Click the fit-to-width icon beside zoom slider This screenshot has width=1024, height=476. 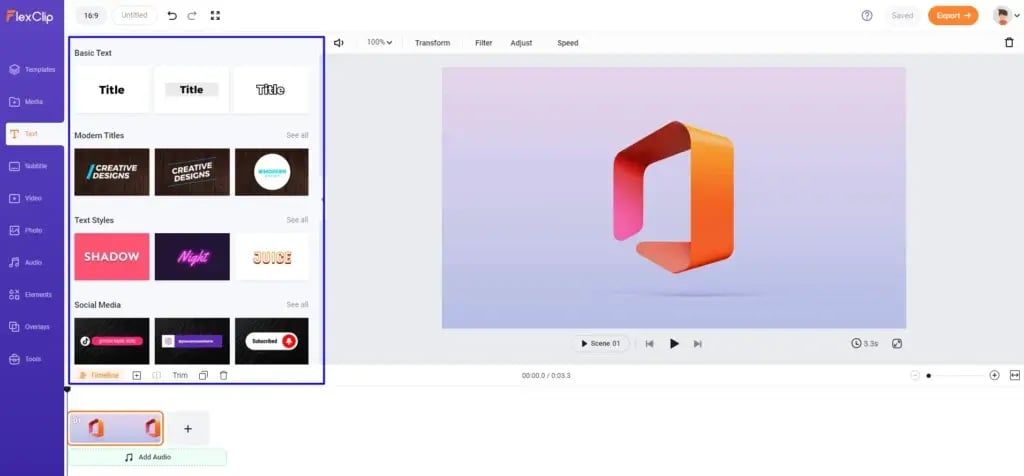[x=1015, y=375]
